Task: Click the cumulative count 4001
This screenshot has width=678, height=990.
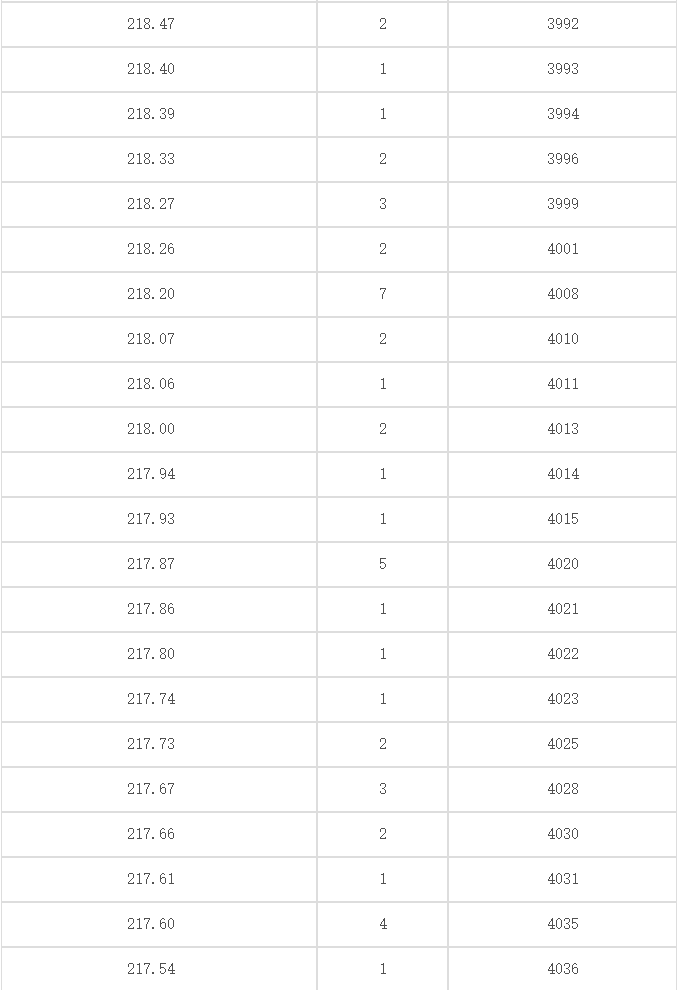Action: (x=562, y=249)
